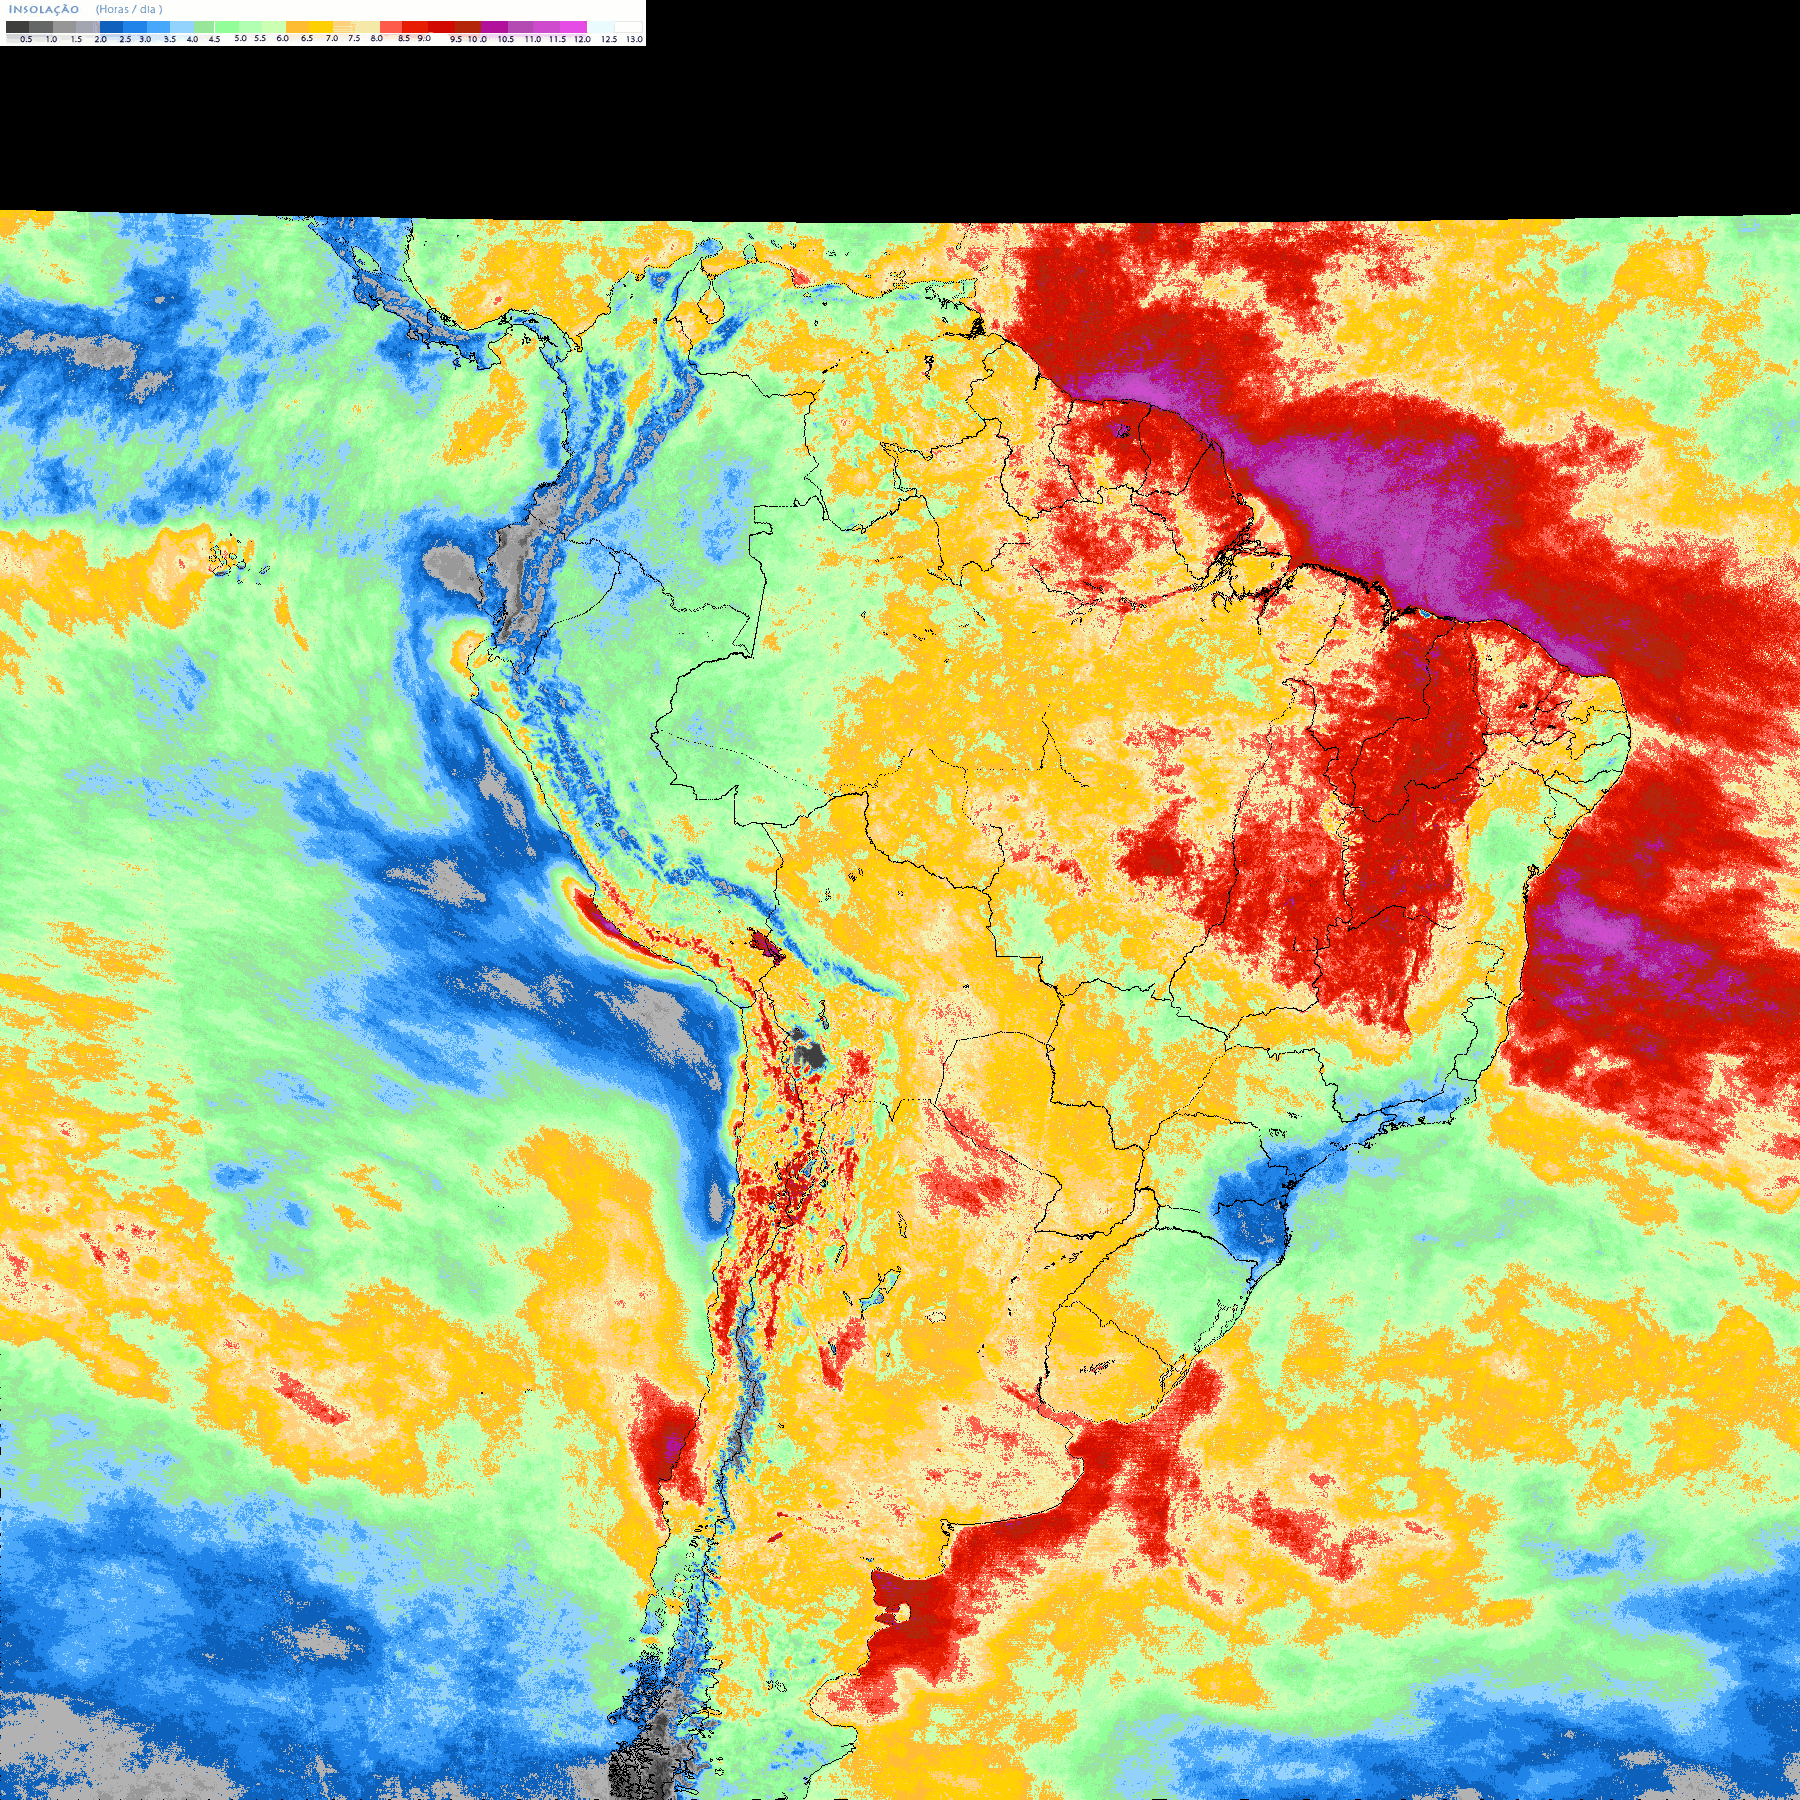
Task: Click the '5.0' legend value
Action: 240,38
